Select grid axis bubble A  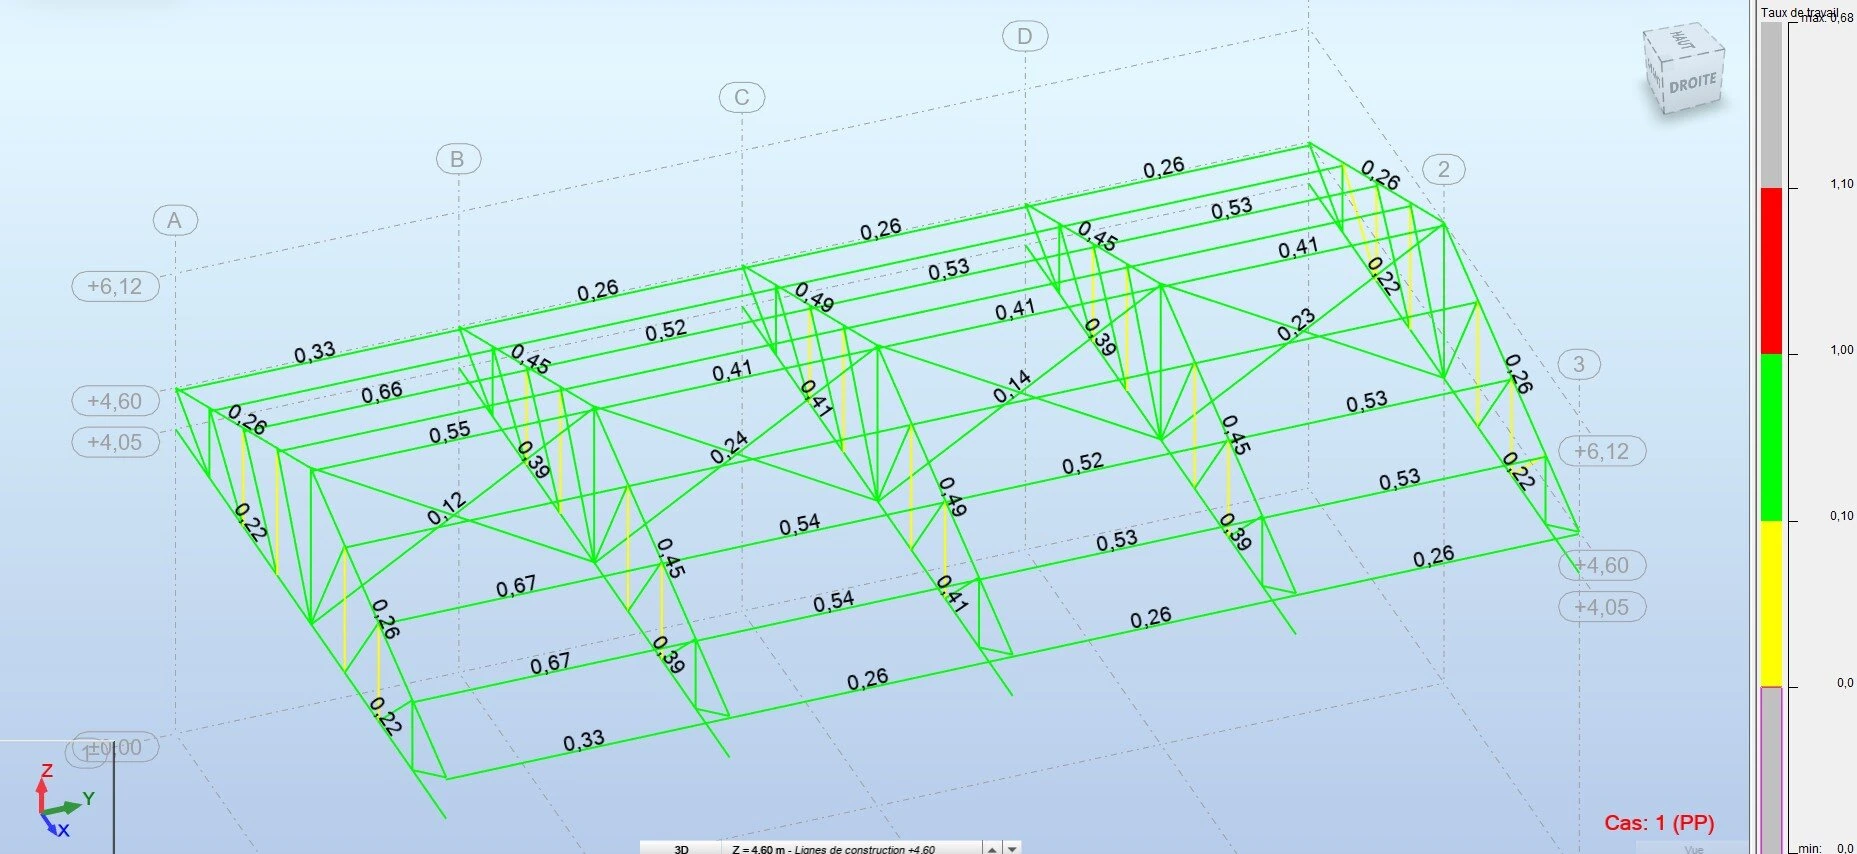[x=175, y=220]
